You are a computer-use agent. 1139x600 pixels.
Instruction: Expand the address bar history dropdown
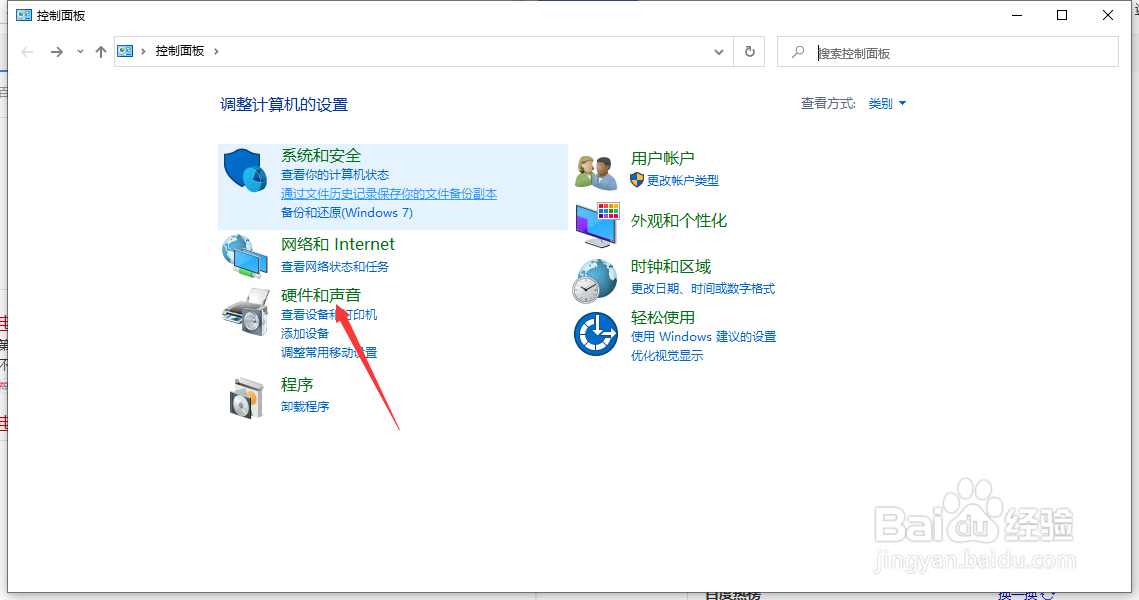coord(718,51)
